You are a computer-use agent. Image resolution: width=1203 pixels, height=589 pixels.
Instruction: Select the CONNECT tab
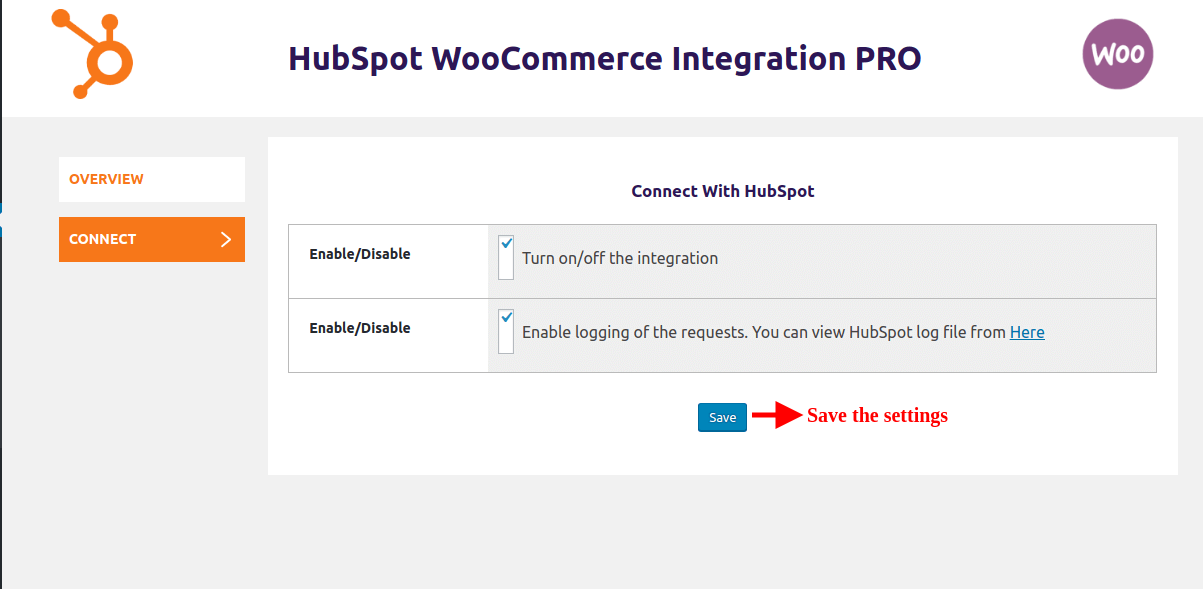(140, 240)
